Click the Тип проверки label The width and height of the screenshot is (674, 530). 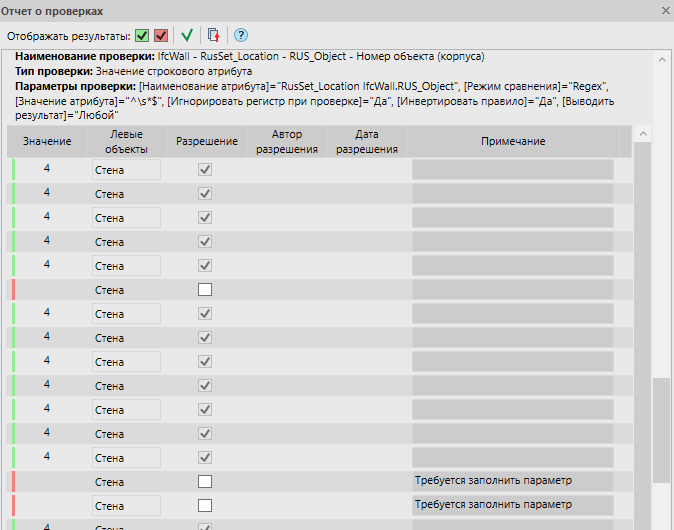click(54, 71)
